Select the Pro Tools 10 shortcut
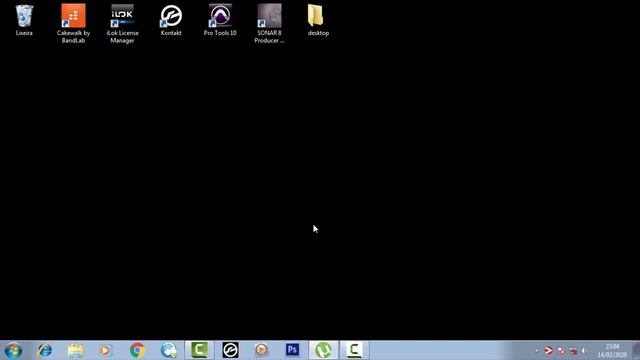The image size is (640, 360). click(x=220, y=20)
